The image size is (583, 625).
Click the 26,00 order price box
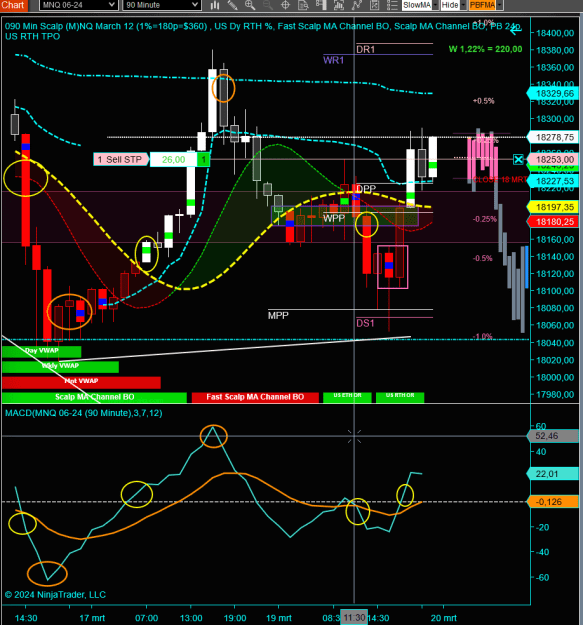tap(173, 159)
